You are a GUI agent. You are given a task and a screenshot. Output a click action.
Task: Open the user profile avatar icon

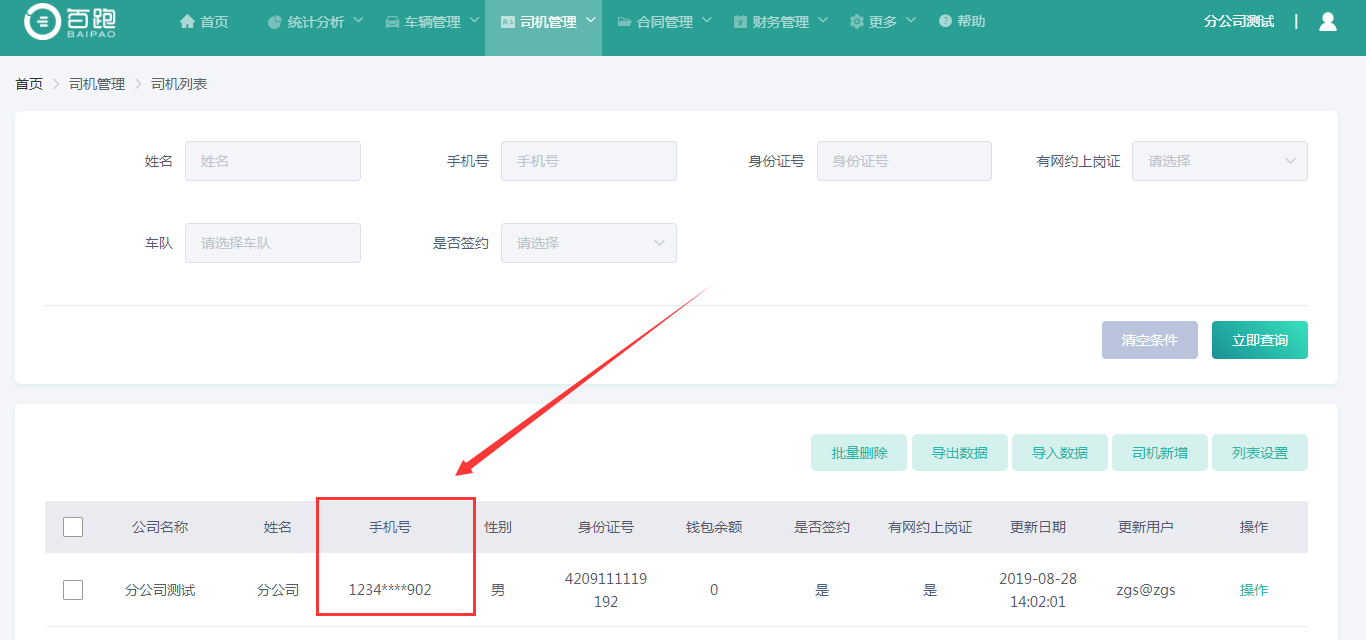1327,21
